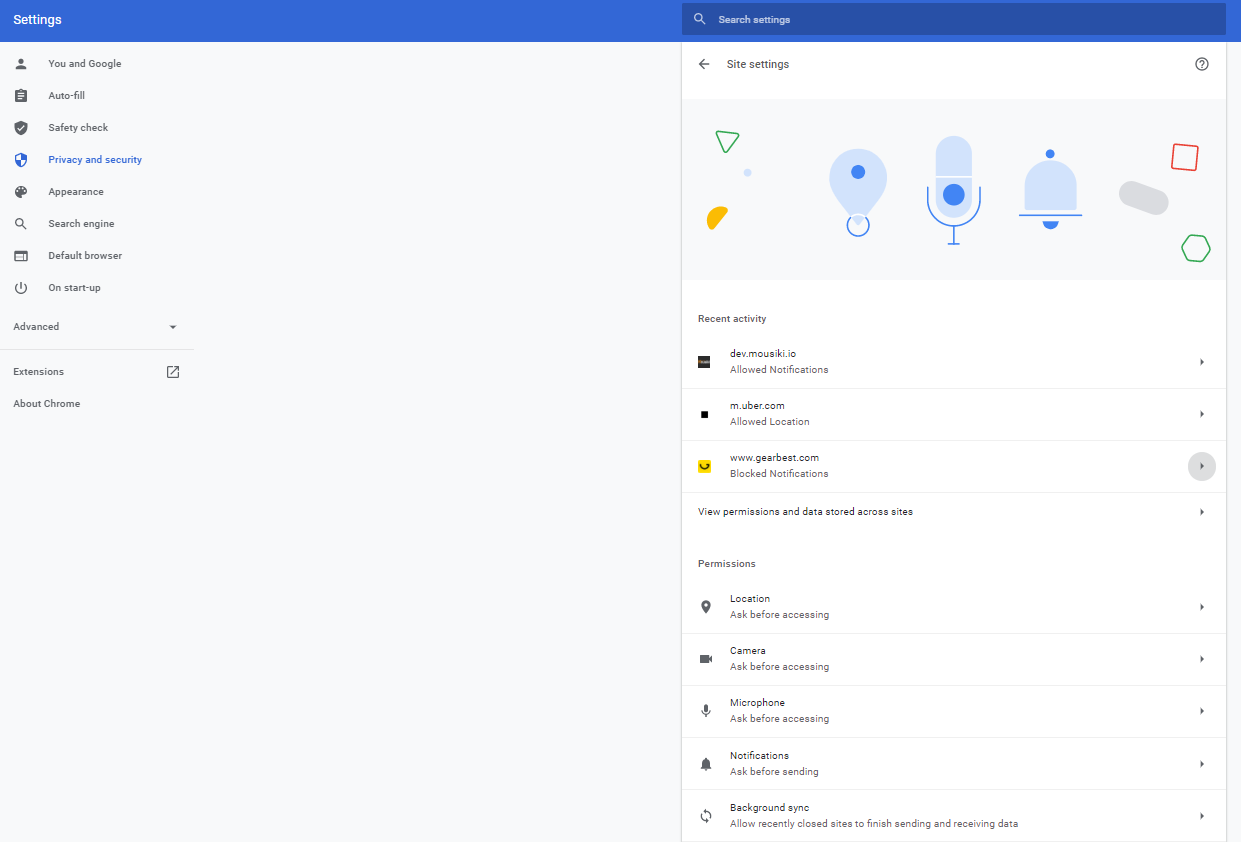
Task: Expand the Advanced section arrow
Action: click(173, 327)
